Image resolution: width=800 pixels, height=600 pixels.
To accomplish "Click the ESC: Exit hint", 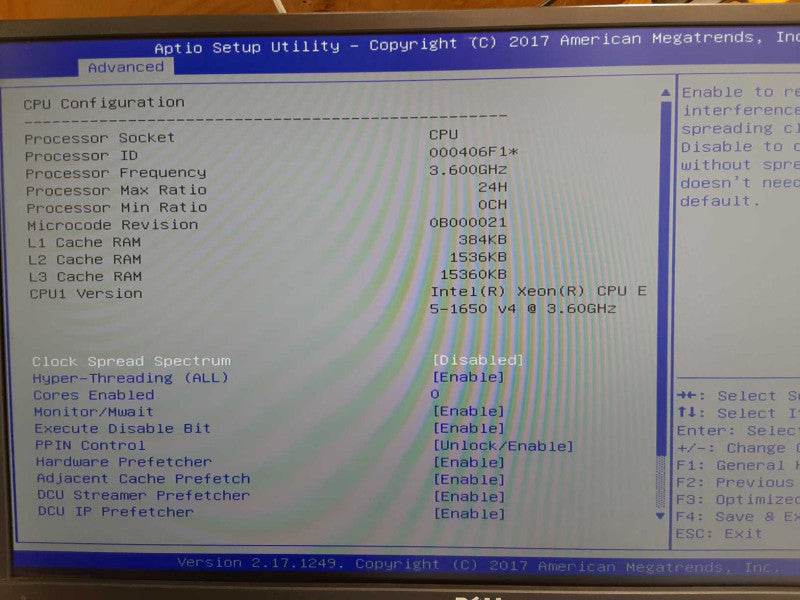I will pos(719,534).
